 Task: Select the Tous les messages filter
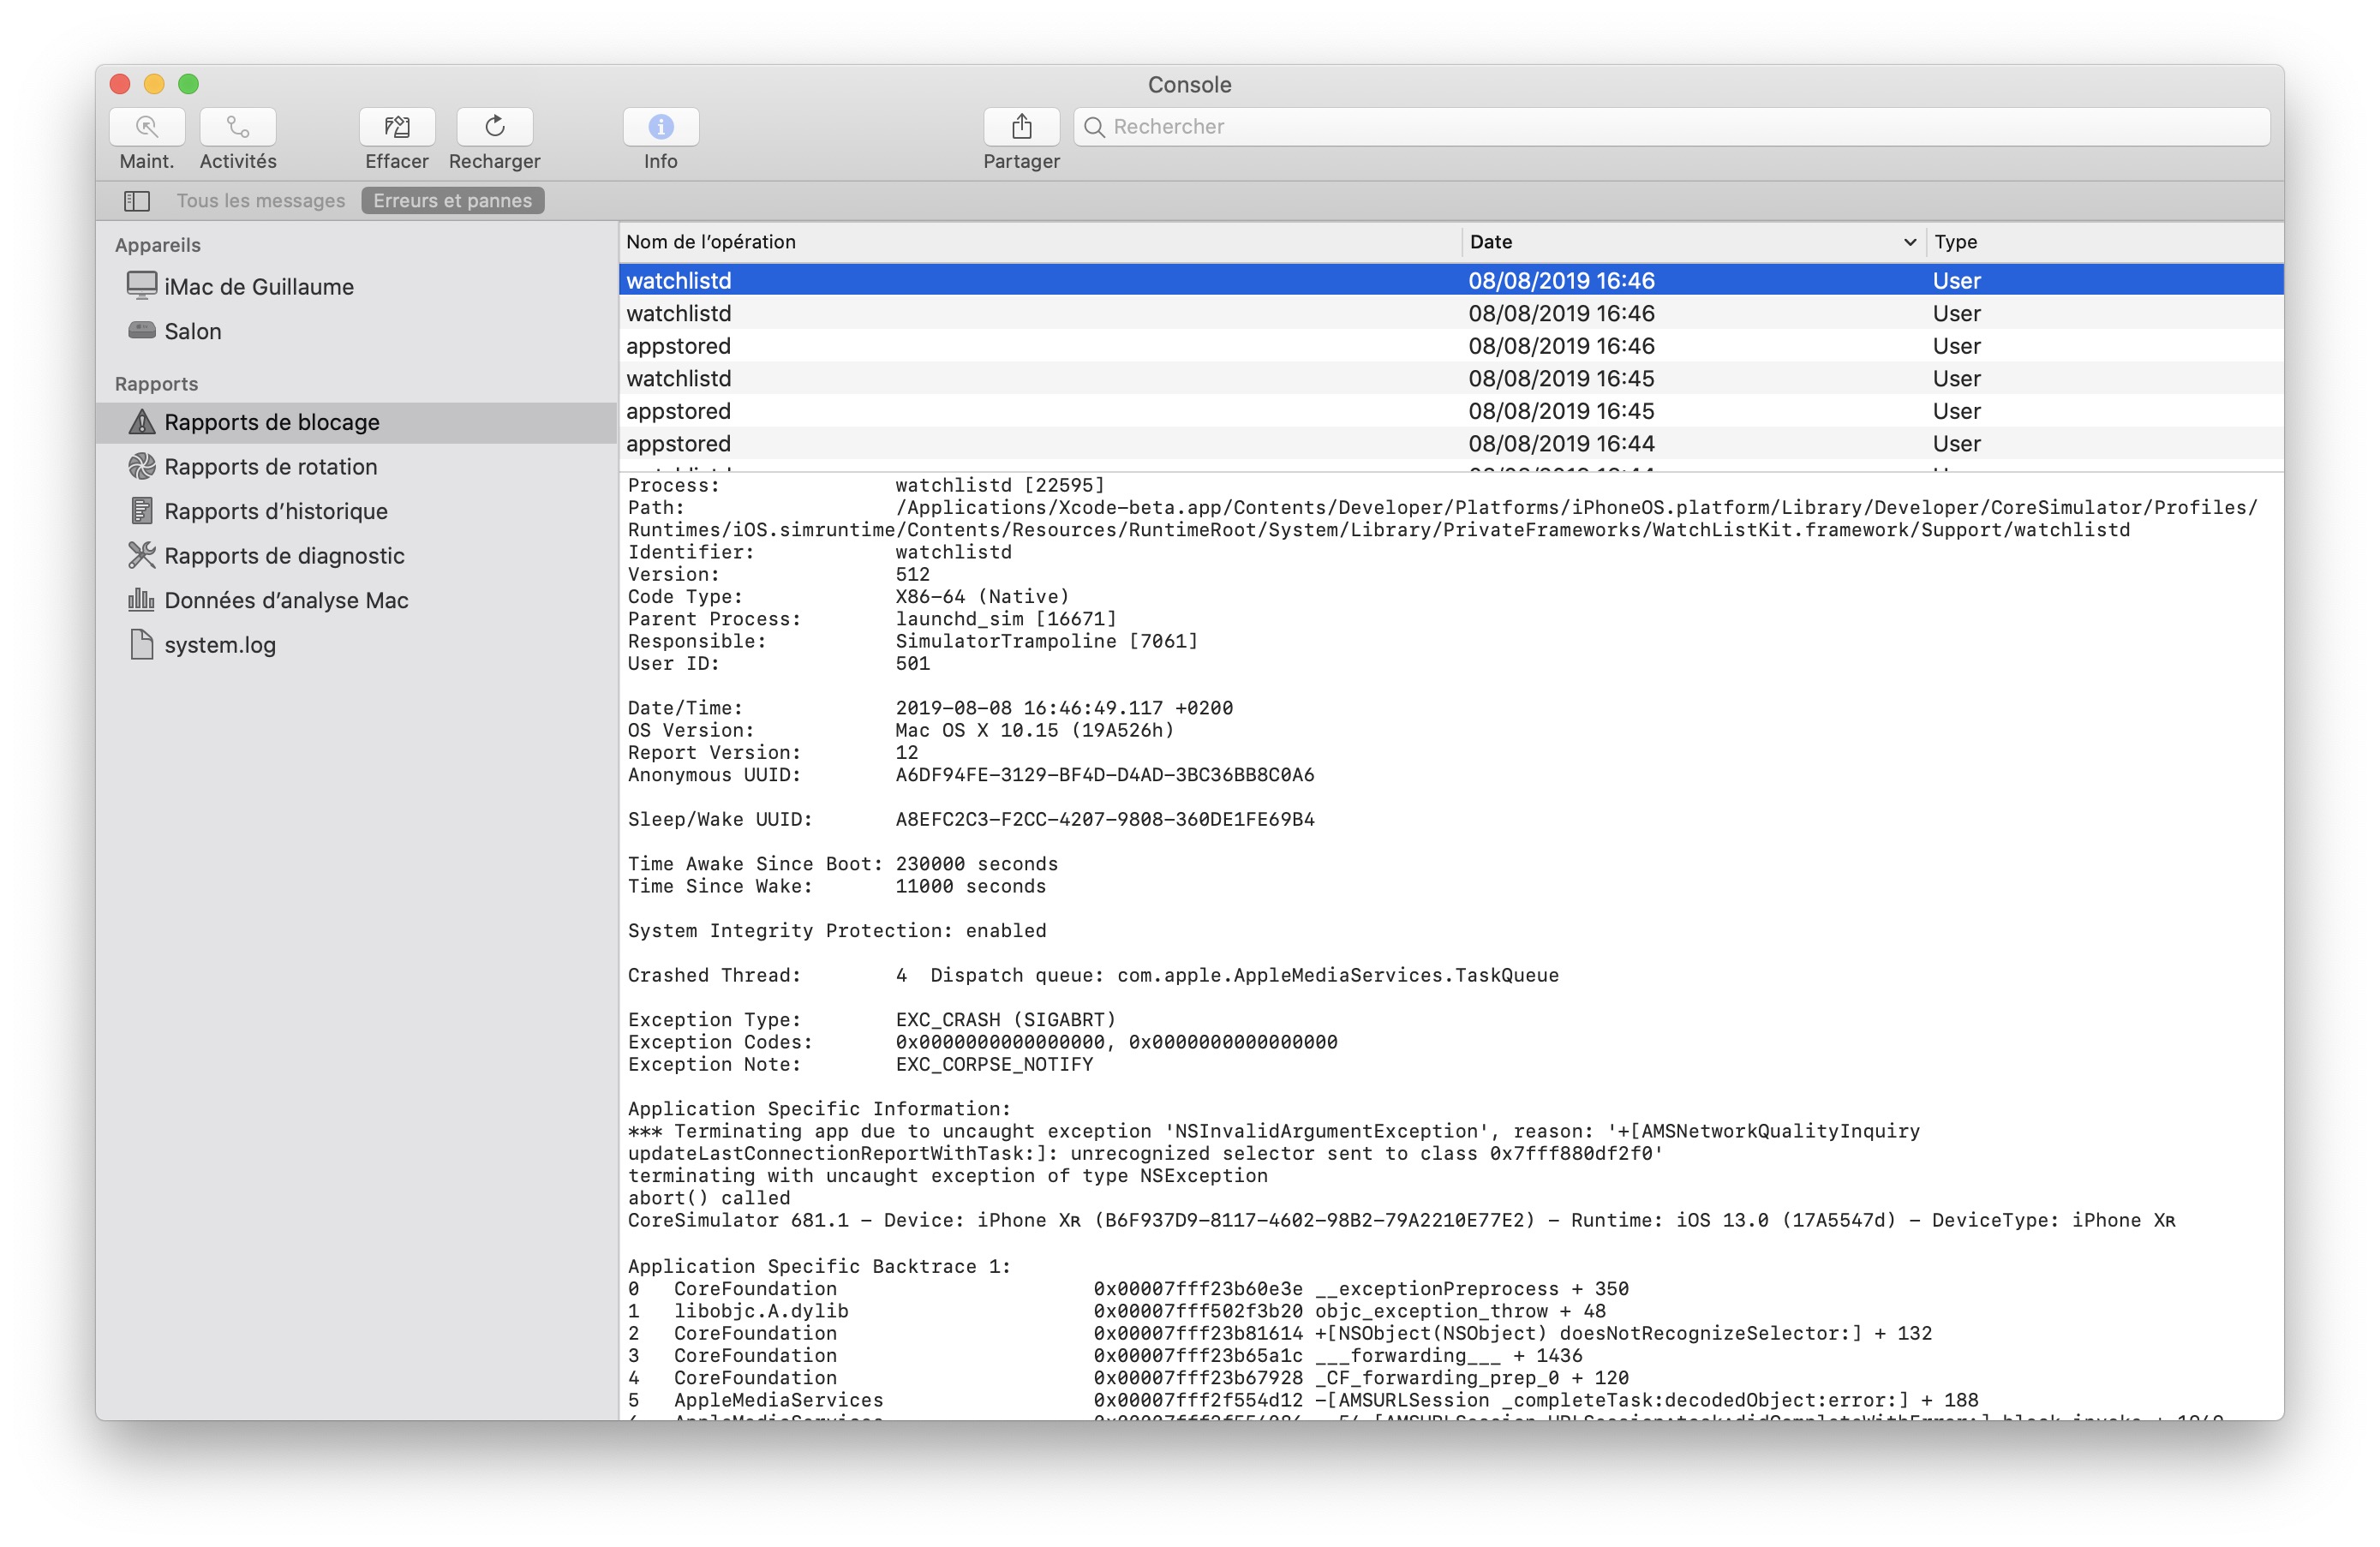[261, 201]
